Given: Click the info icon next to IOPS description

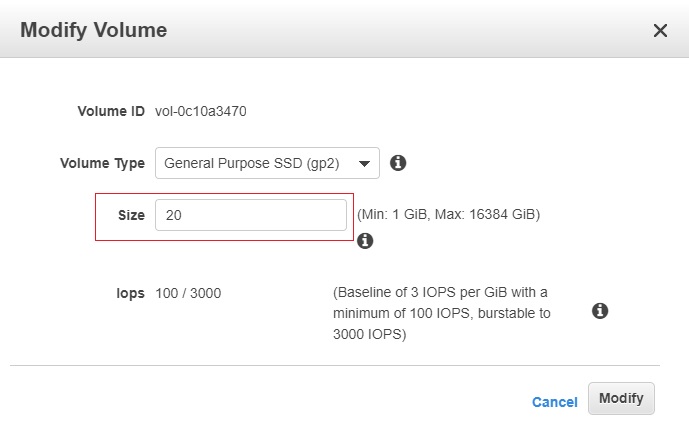Looking at the screenshot, I should pos(600,311).
